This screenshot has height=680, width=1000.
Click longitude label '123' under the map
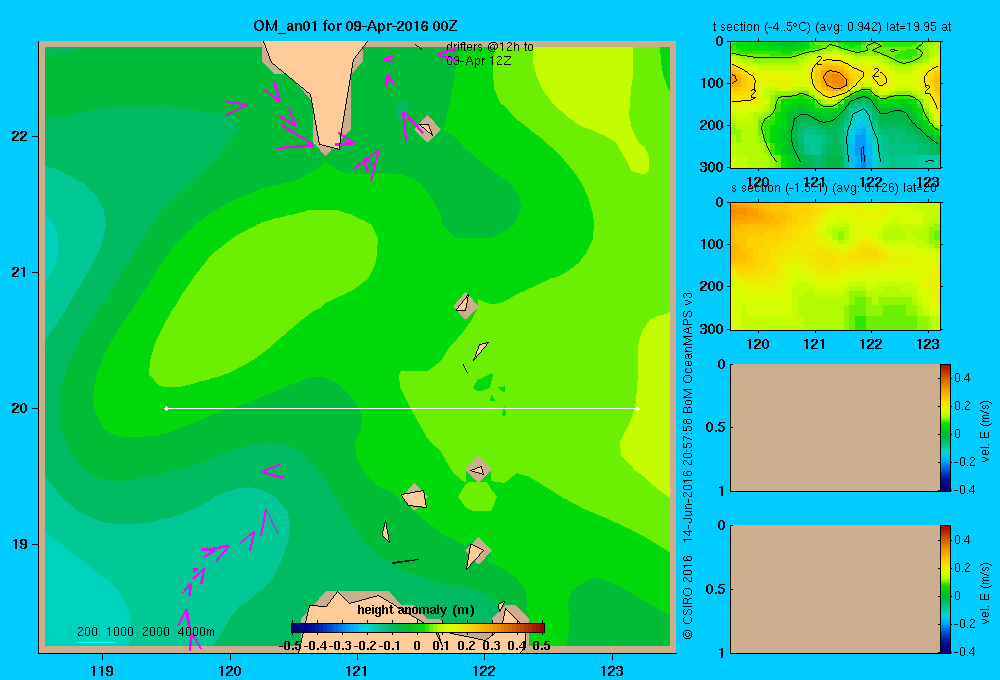[612, 670]
